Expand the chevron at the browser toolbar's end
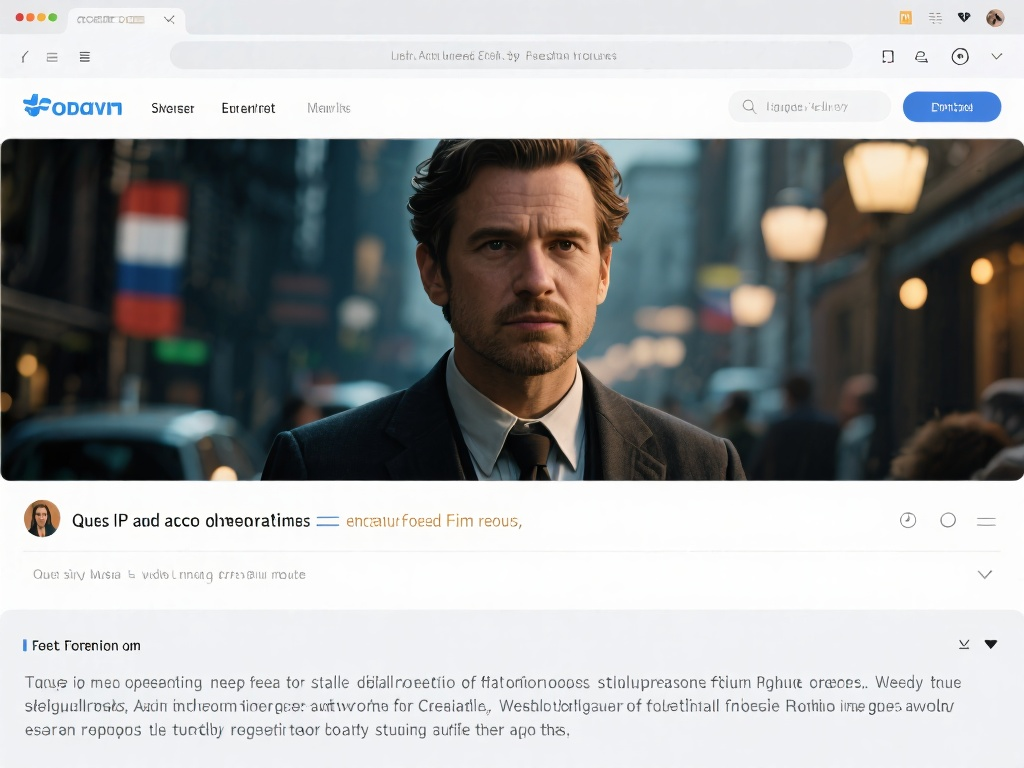 997,57
